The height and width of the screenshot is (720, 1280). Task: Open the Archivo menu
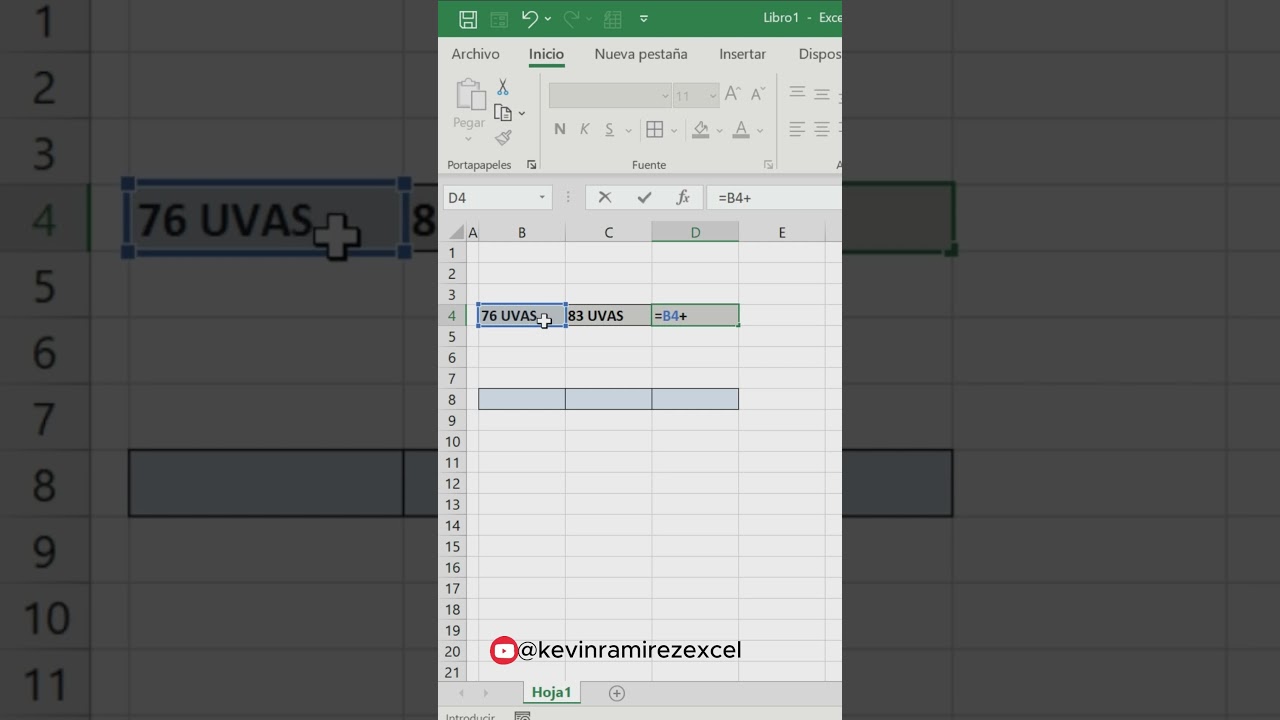(x=475, y=54)
